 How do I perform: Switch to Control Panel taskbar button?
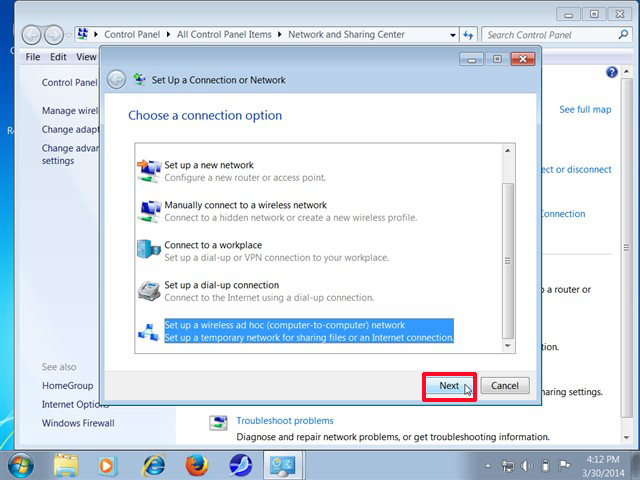[283, 465]
